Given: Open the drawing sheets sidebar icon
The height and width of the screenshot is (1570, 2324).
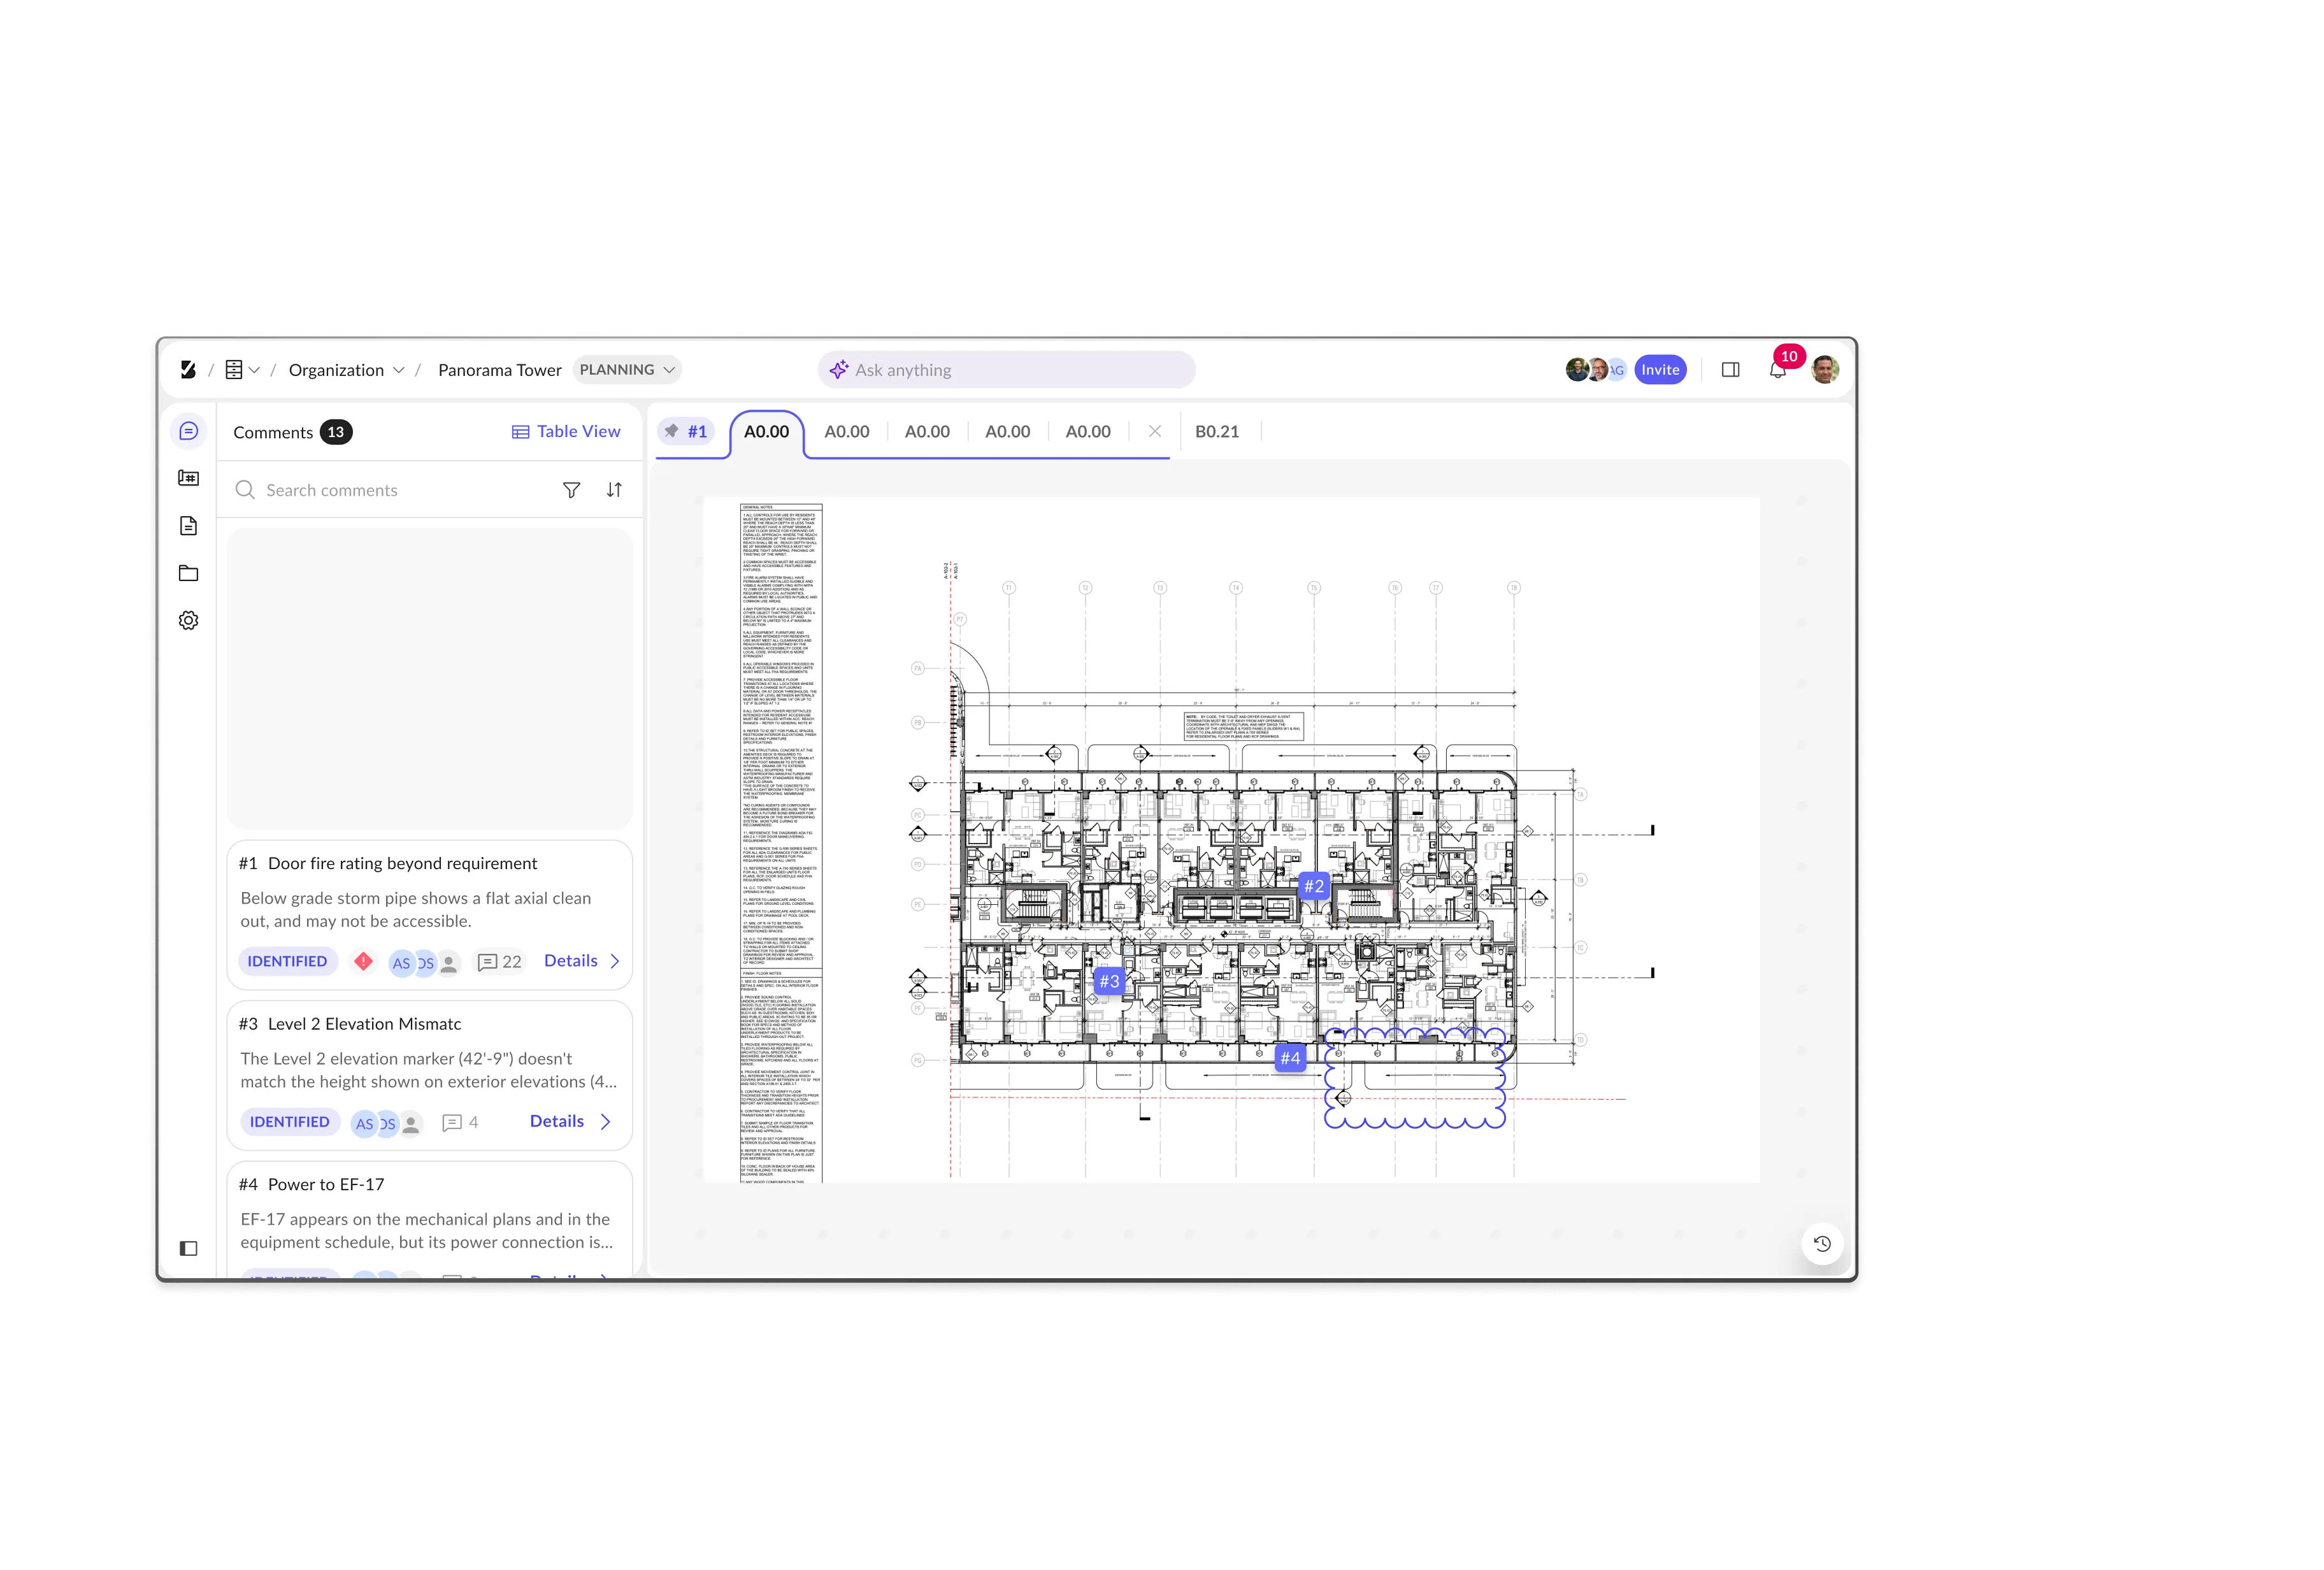Looking at the screenshot, I should [x=188, y=478].
